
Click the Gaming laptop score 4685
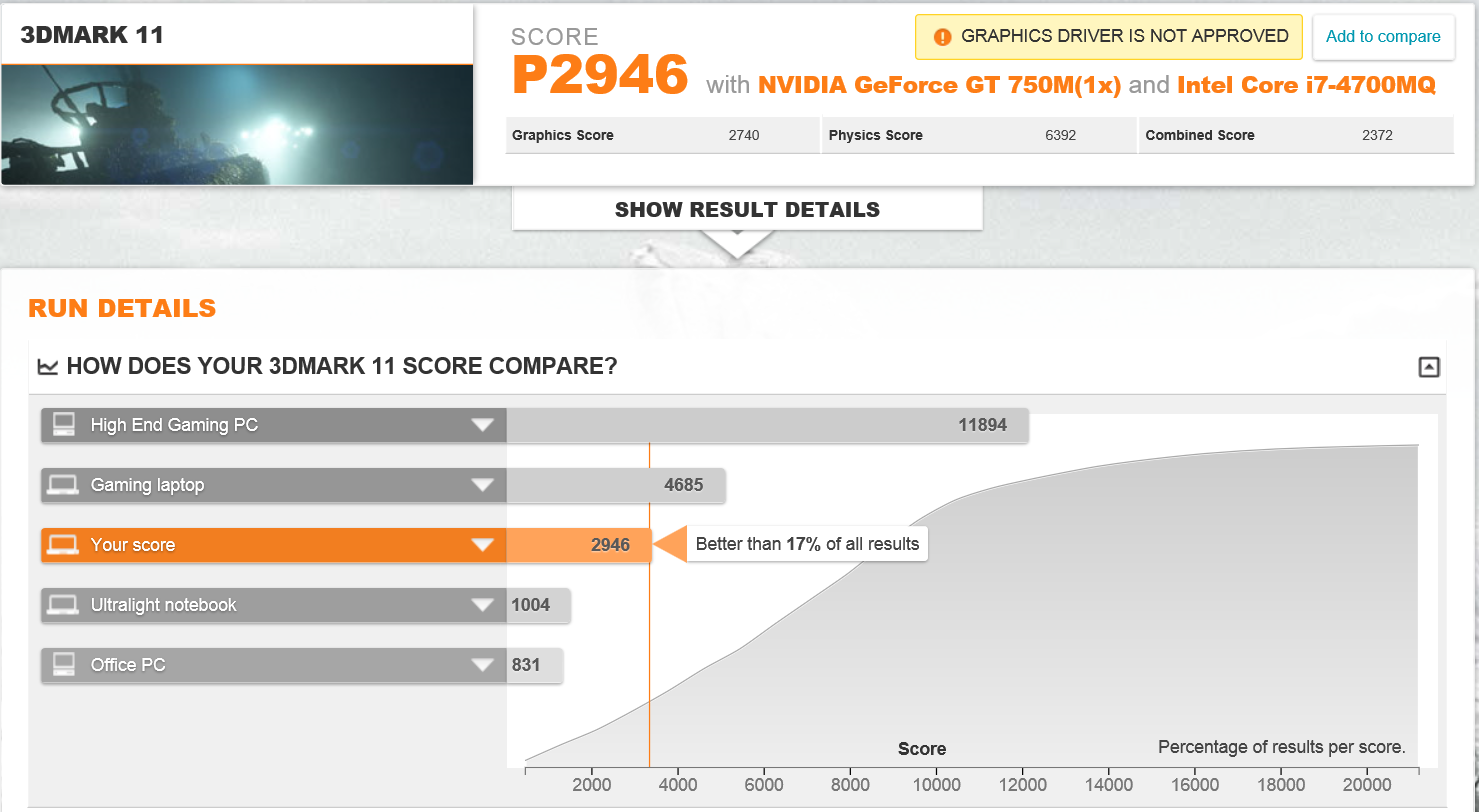(x=684, y=485)
